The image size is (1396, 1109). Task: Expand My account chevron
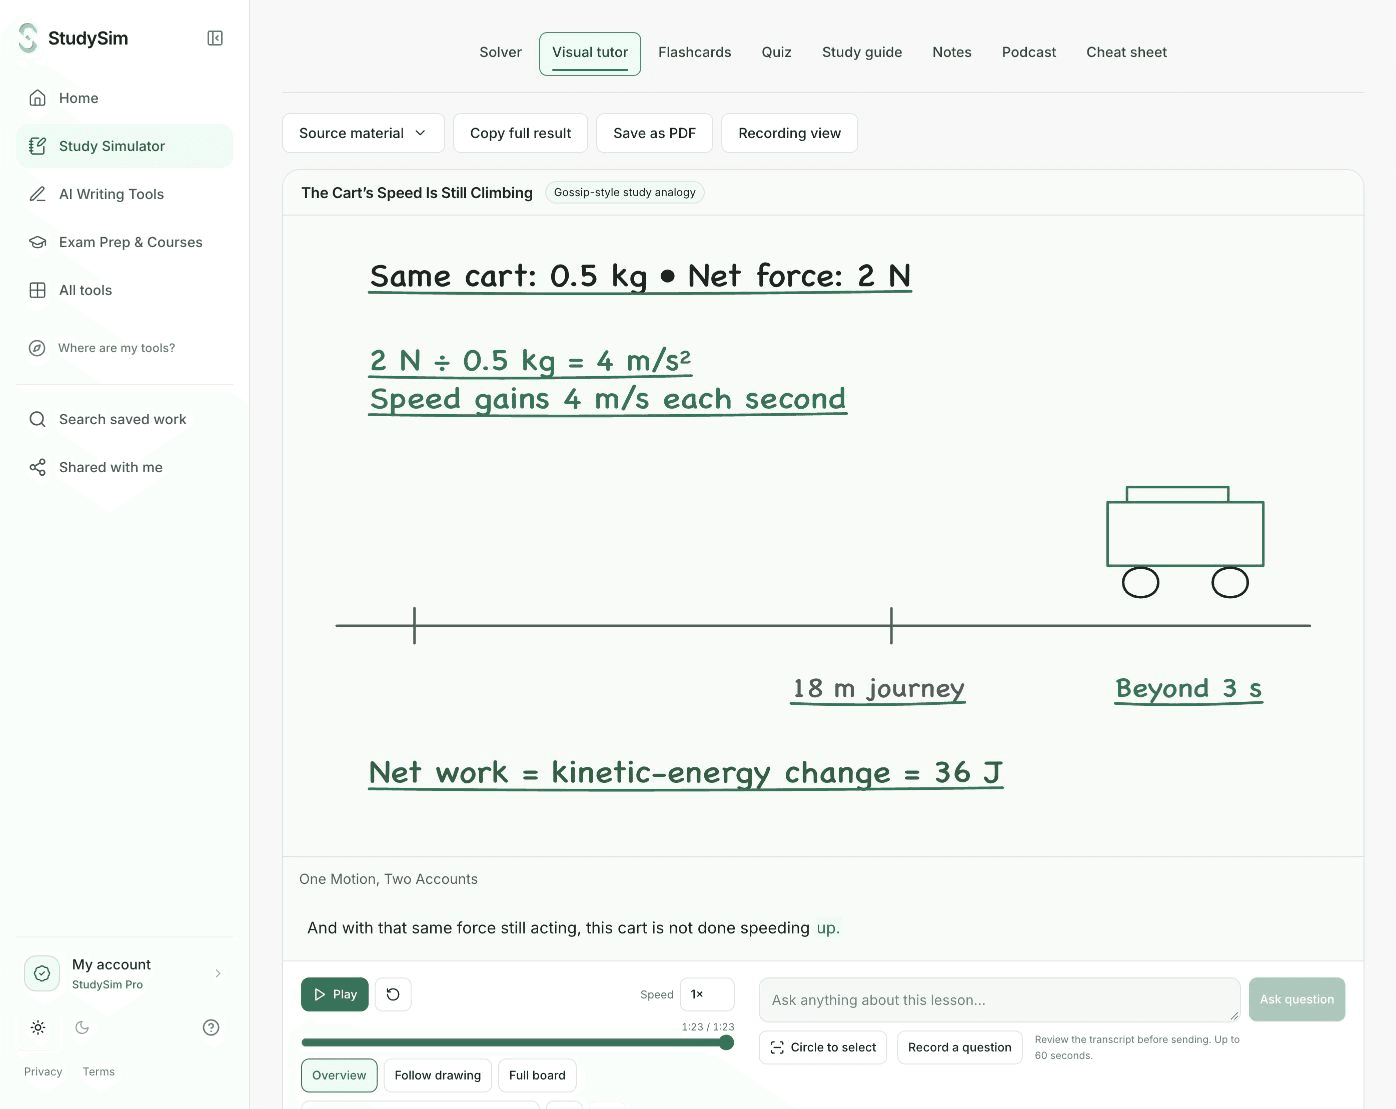(x=218, y=973)
